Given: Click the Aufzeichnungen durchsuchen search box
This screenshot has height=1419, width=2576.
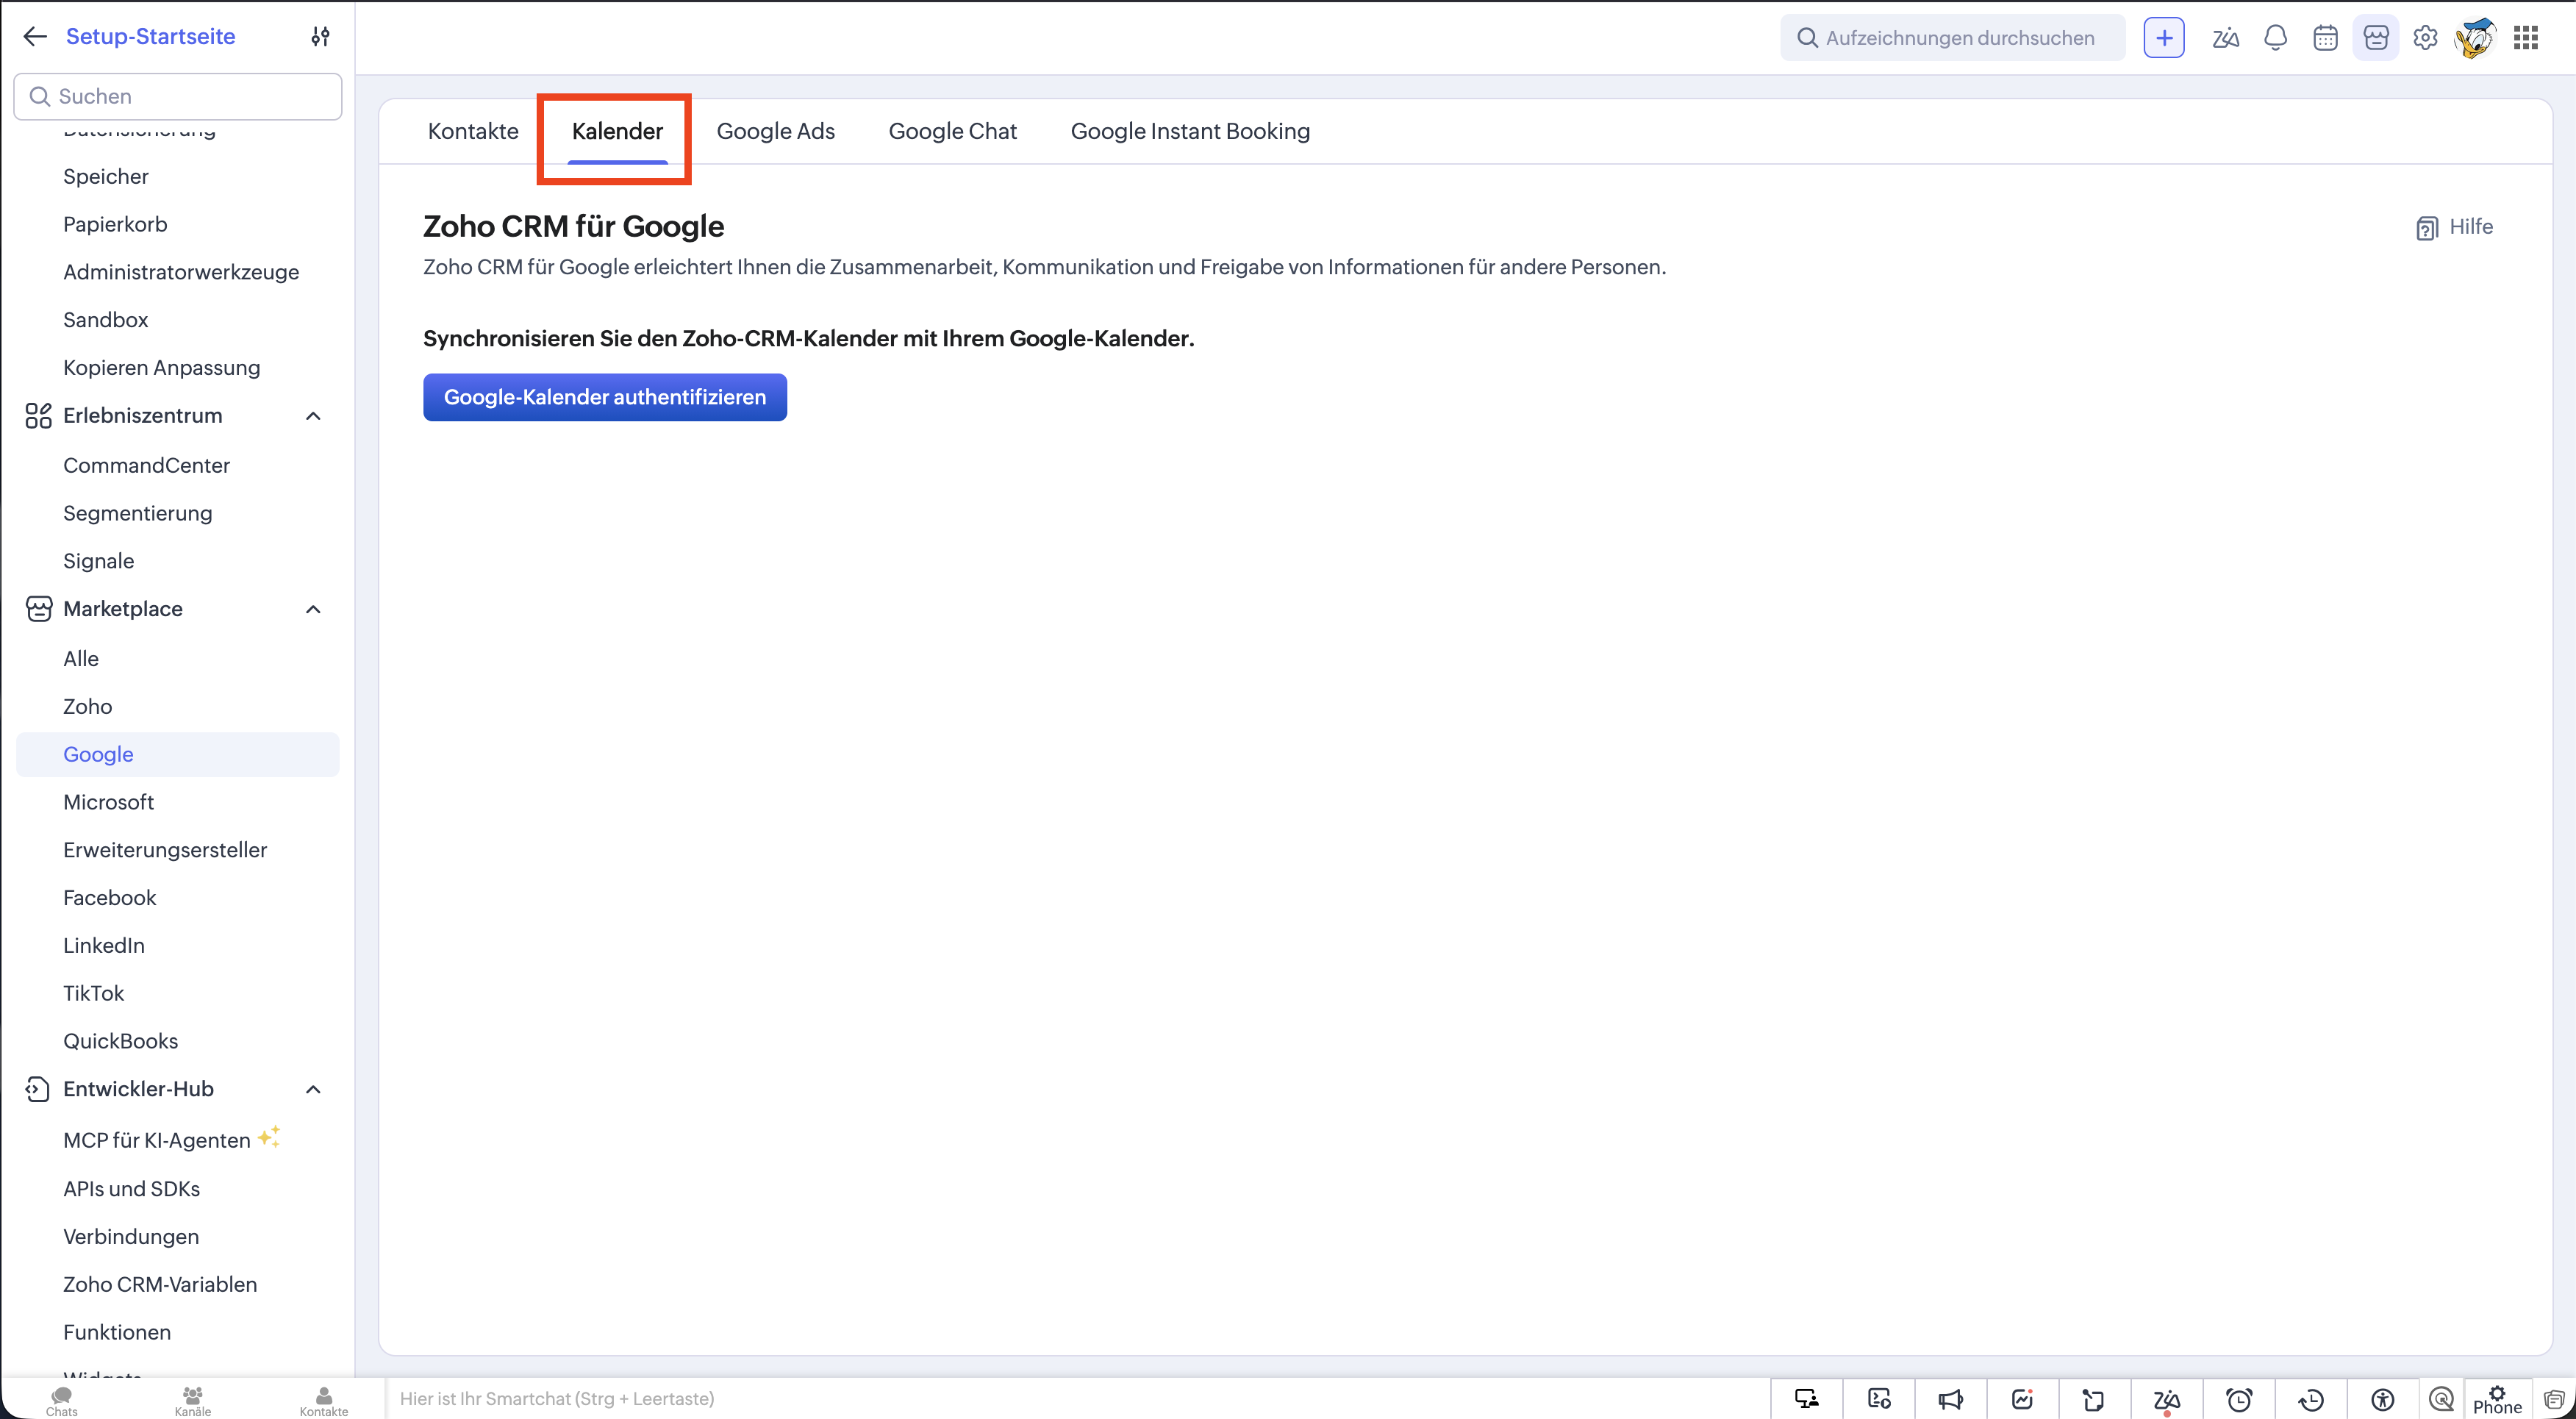Looking at the screenshot, I should tap(1952, 38).
